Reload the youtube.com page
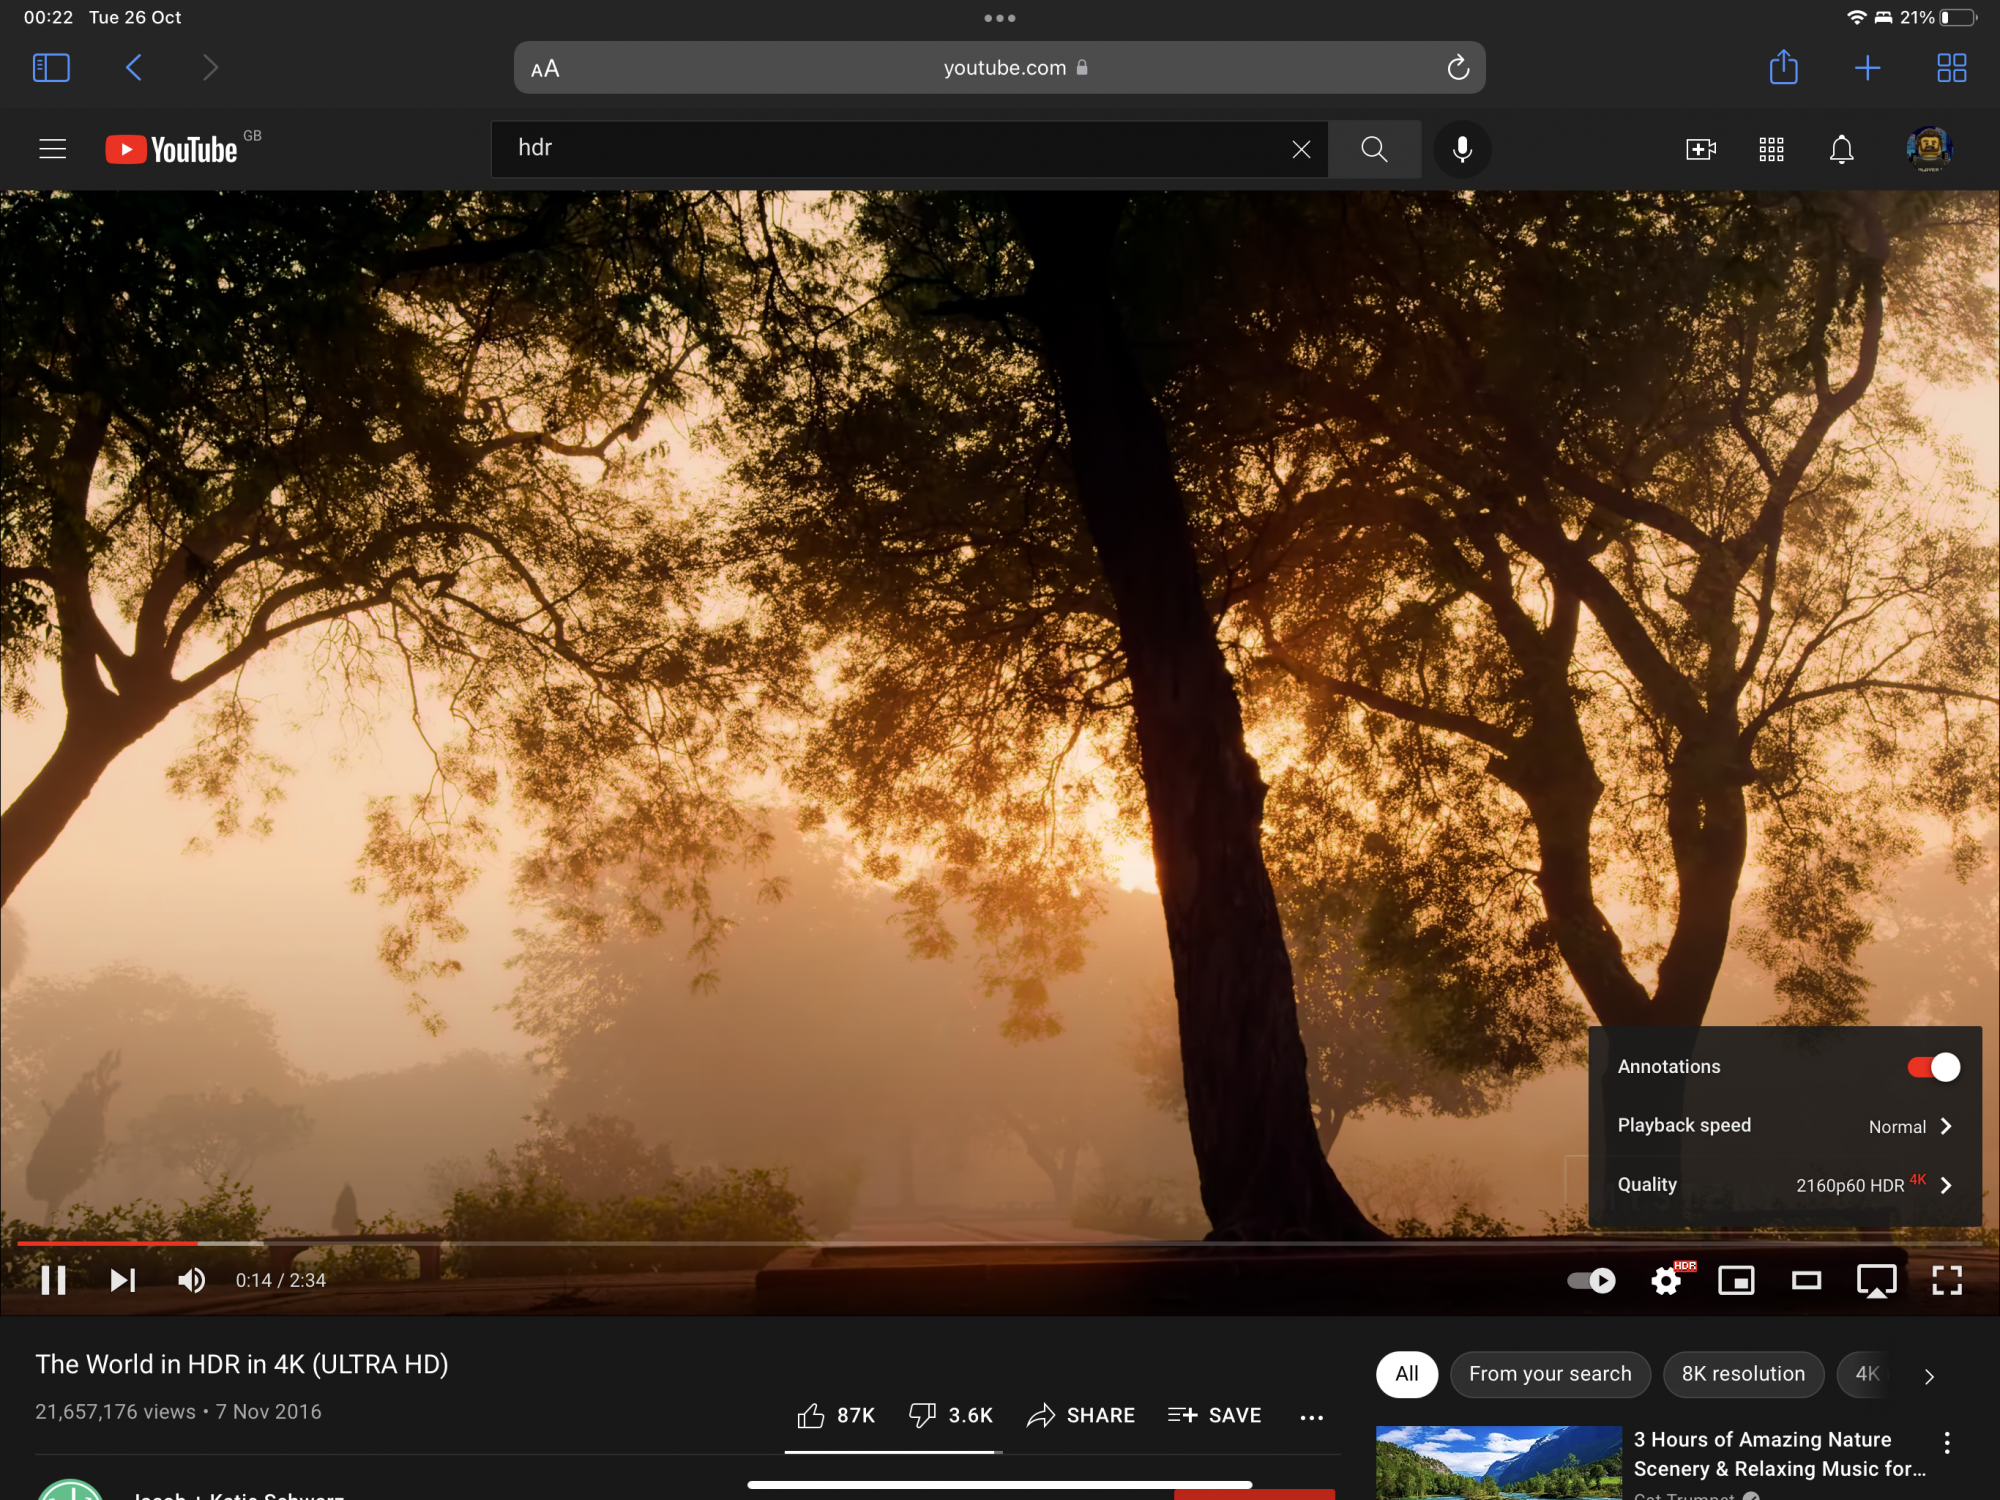Screen dimensions: 2000x1500 point(1458,68)
